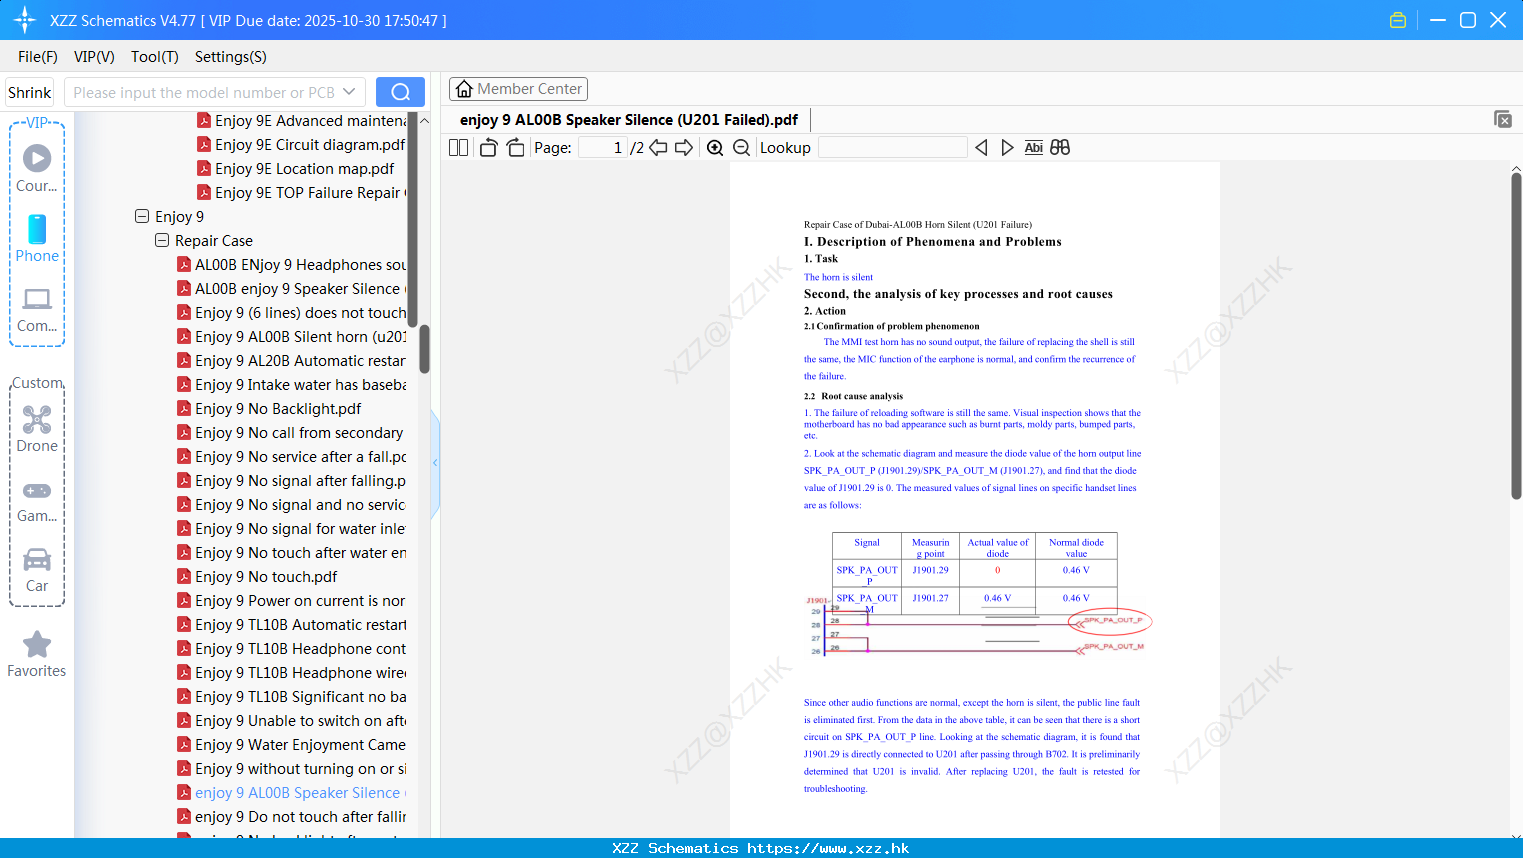1523x858 pixels.
Task: Click the binoculars search icon
Action: (1060, 148)
